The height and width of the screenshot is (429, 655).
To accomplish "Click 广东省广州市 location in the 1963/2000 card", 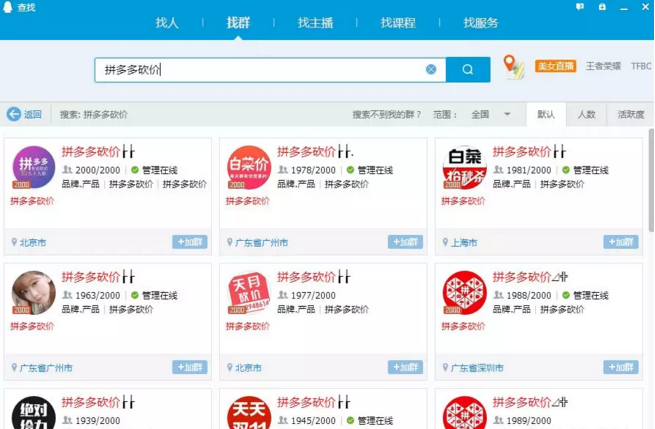I will point(46,368).
